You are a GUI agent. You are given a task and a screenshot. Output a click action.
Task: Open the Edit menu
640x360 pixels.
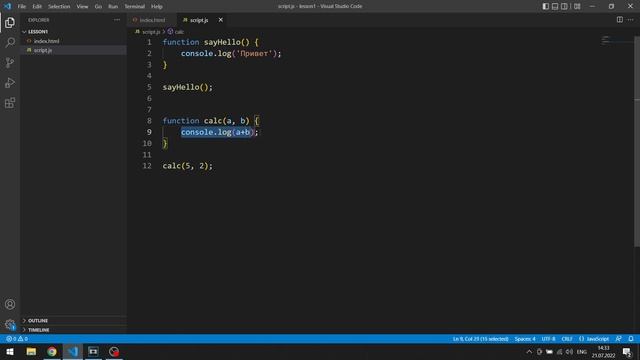(37, 6)
